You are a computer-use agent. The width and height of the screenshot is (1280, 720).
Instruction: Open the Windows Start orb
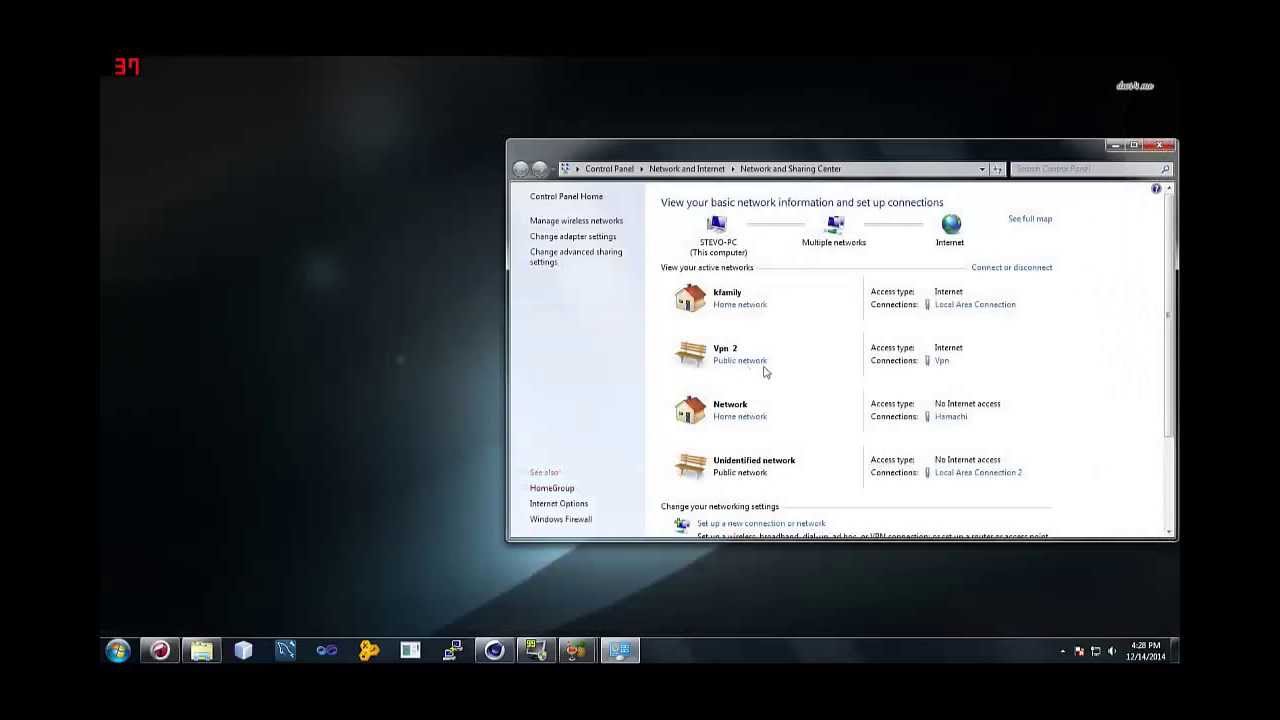click(x=118, y=651)
